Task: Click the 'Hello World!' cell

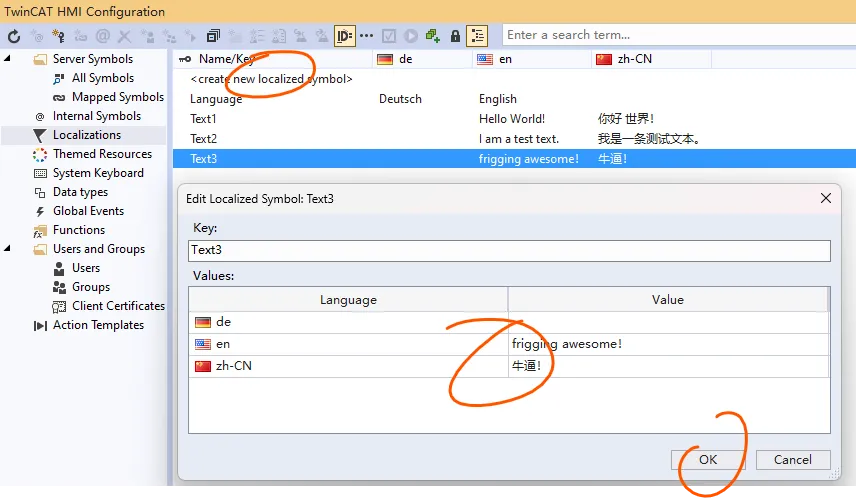Action: (x=512, y=119)
